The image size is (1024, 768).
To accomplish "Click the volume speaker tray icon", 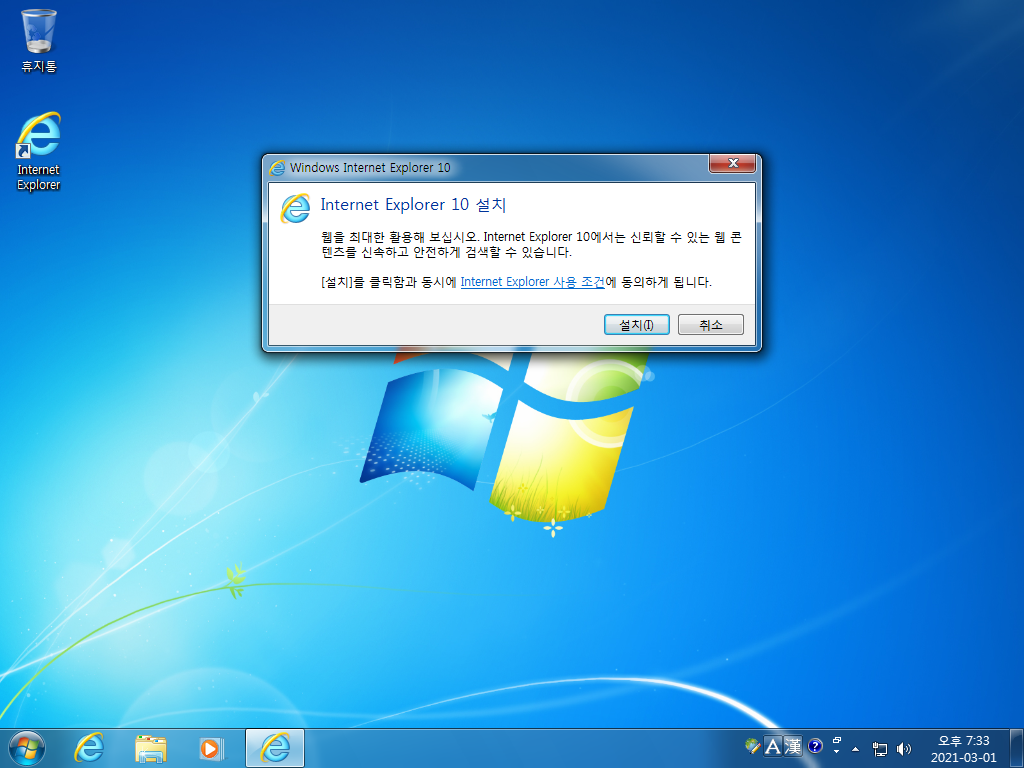I will click(904, 749).
